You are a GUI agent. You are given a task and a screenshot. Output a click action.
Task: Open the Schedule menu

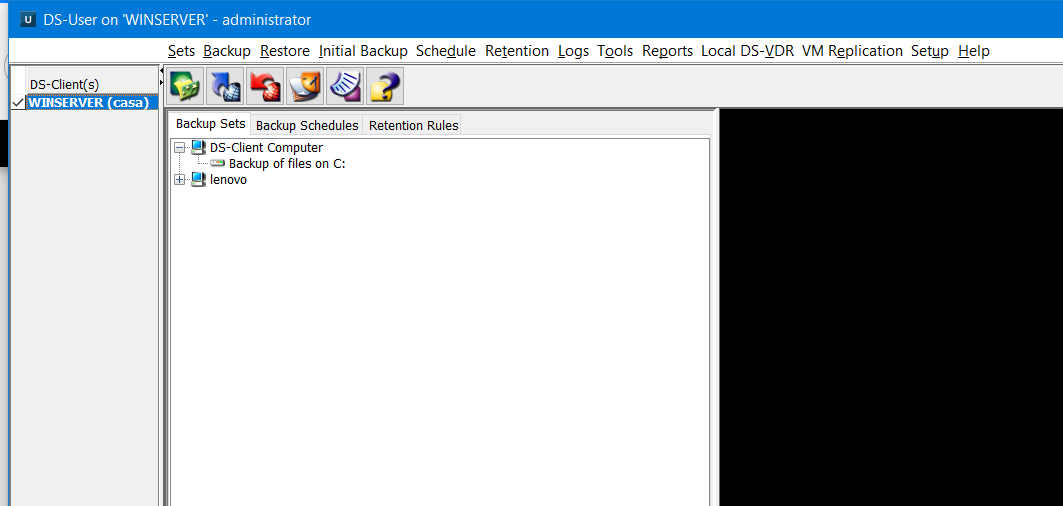[446, 51]
